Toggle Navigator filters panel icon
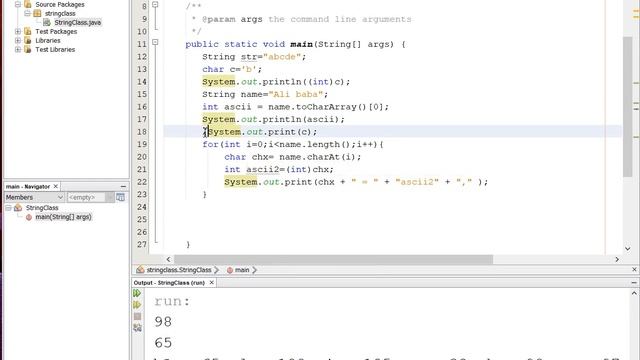The image size is (640, 360). pyautogui.click(x=120, y=197)
